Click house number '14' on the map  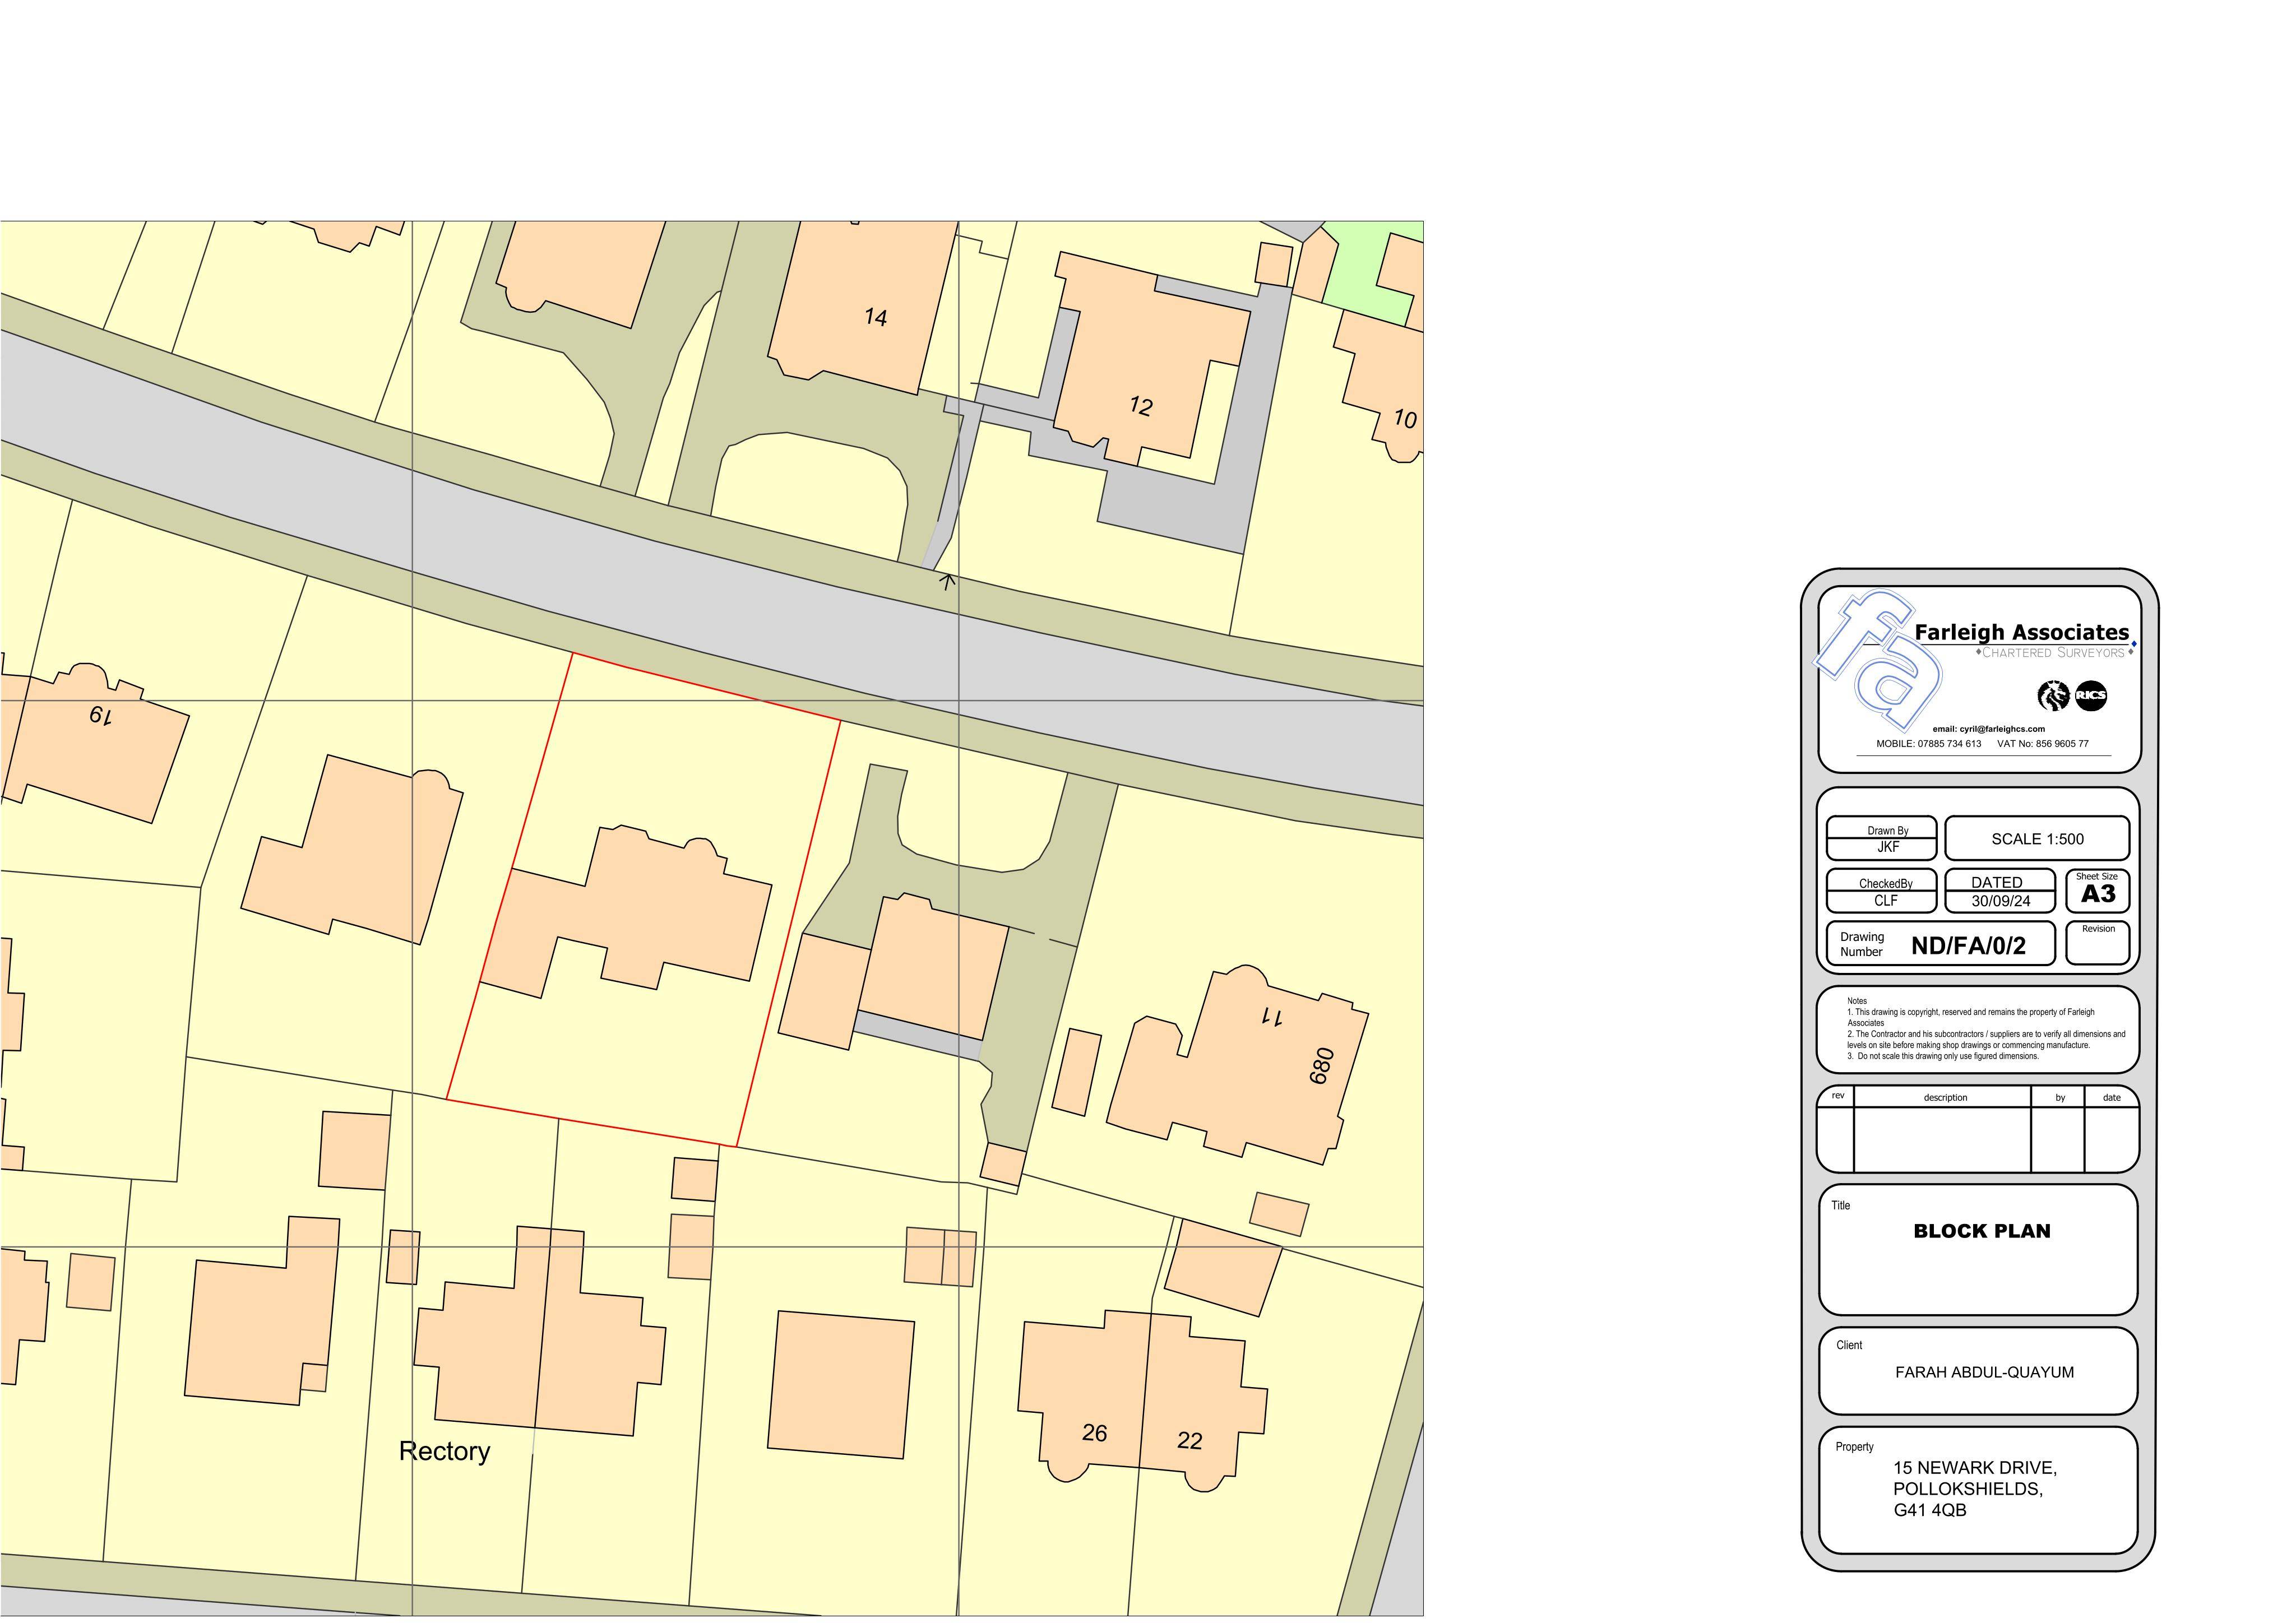point(875,317)
